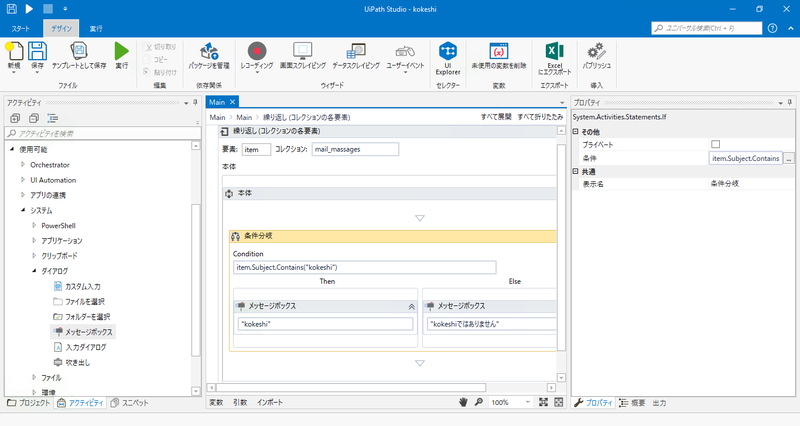Select メッセージボックス in activities tree
Viewport: 800px width, 426px height.
coord(83,332)
